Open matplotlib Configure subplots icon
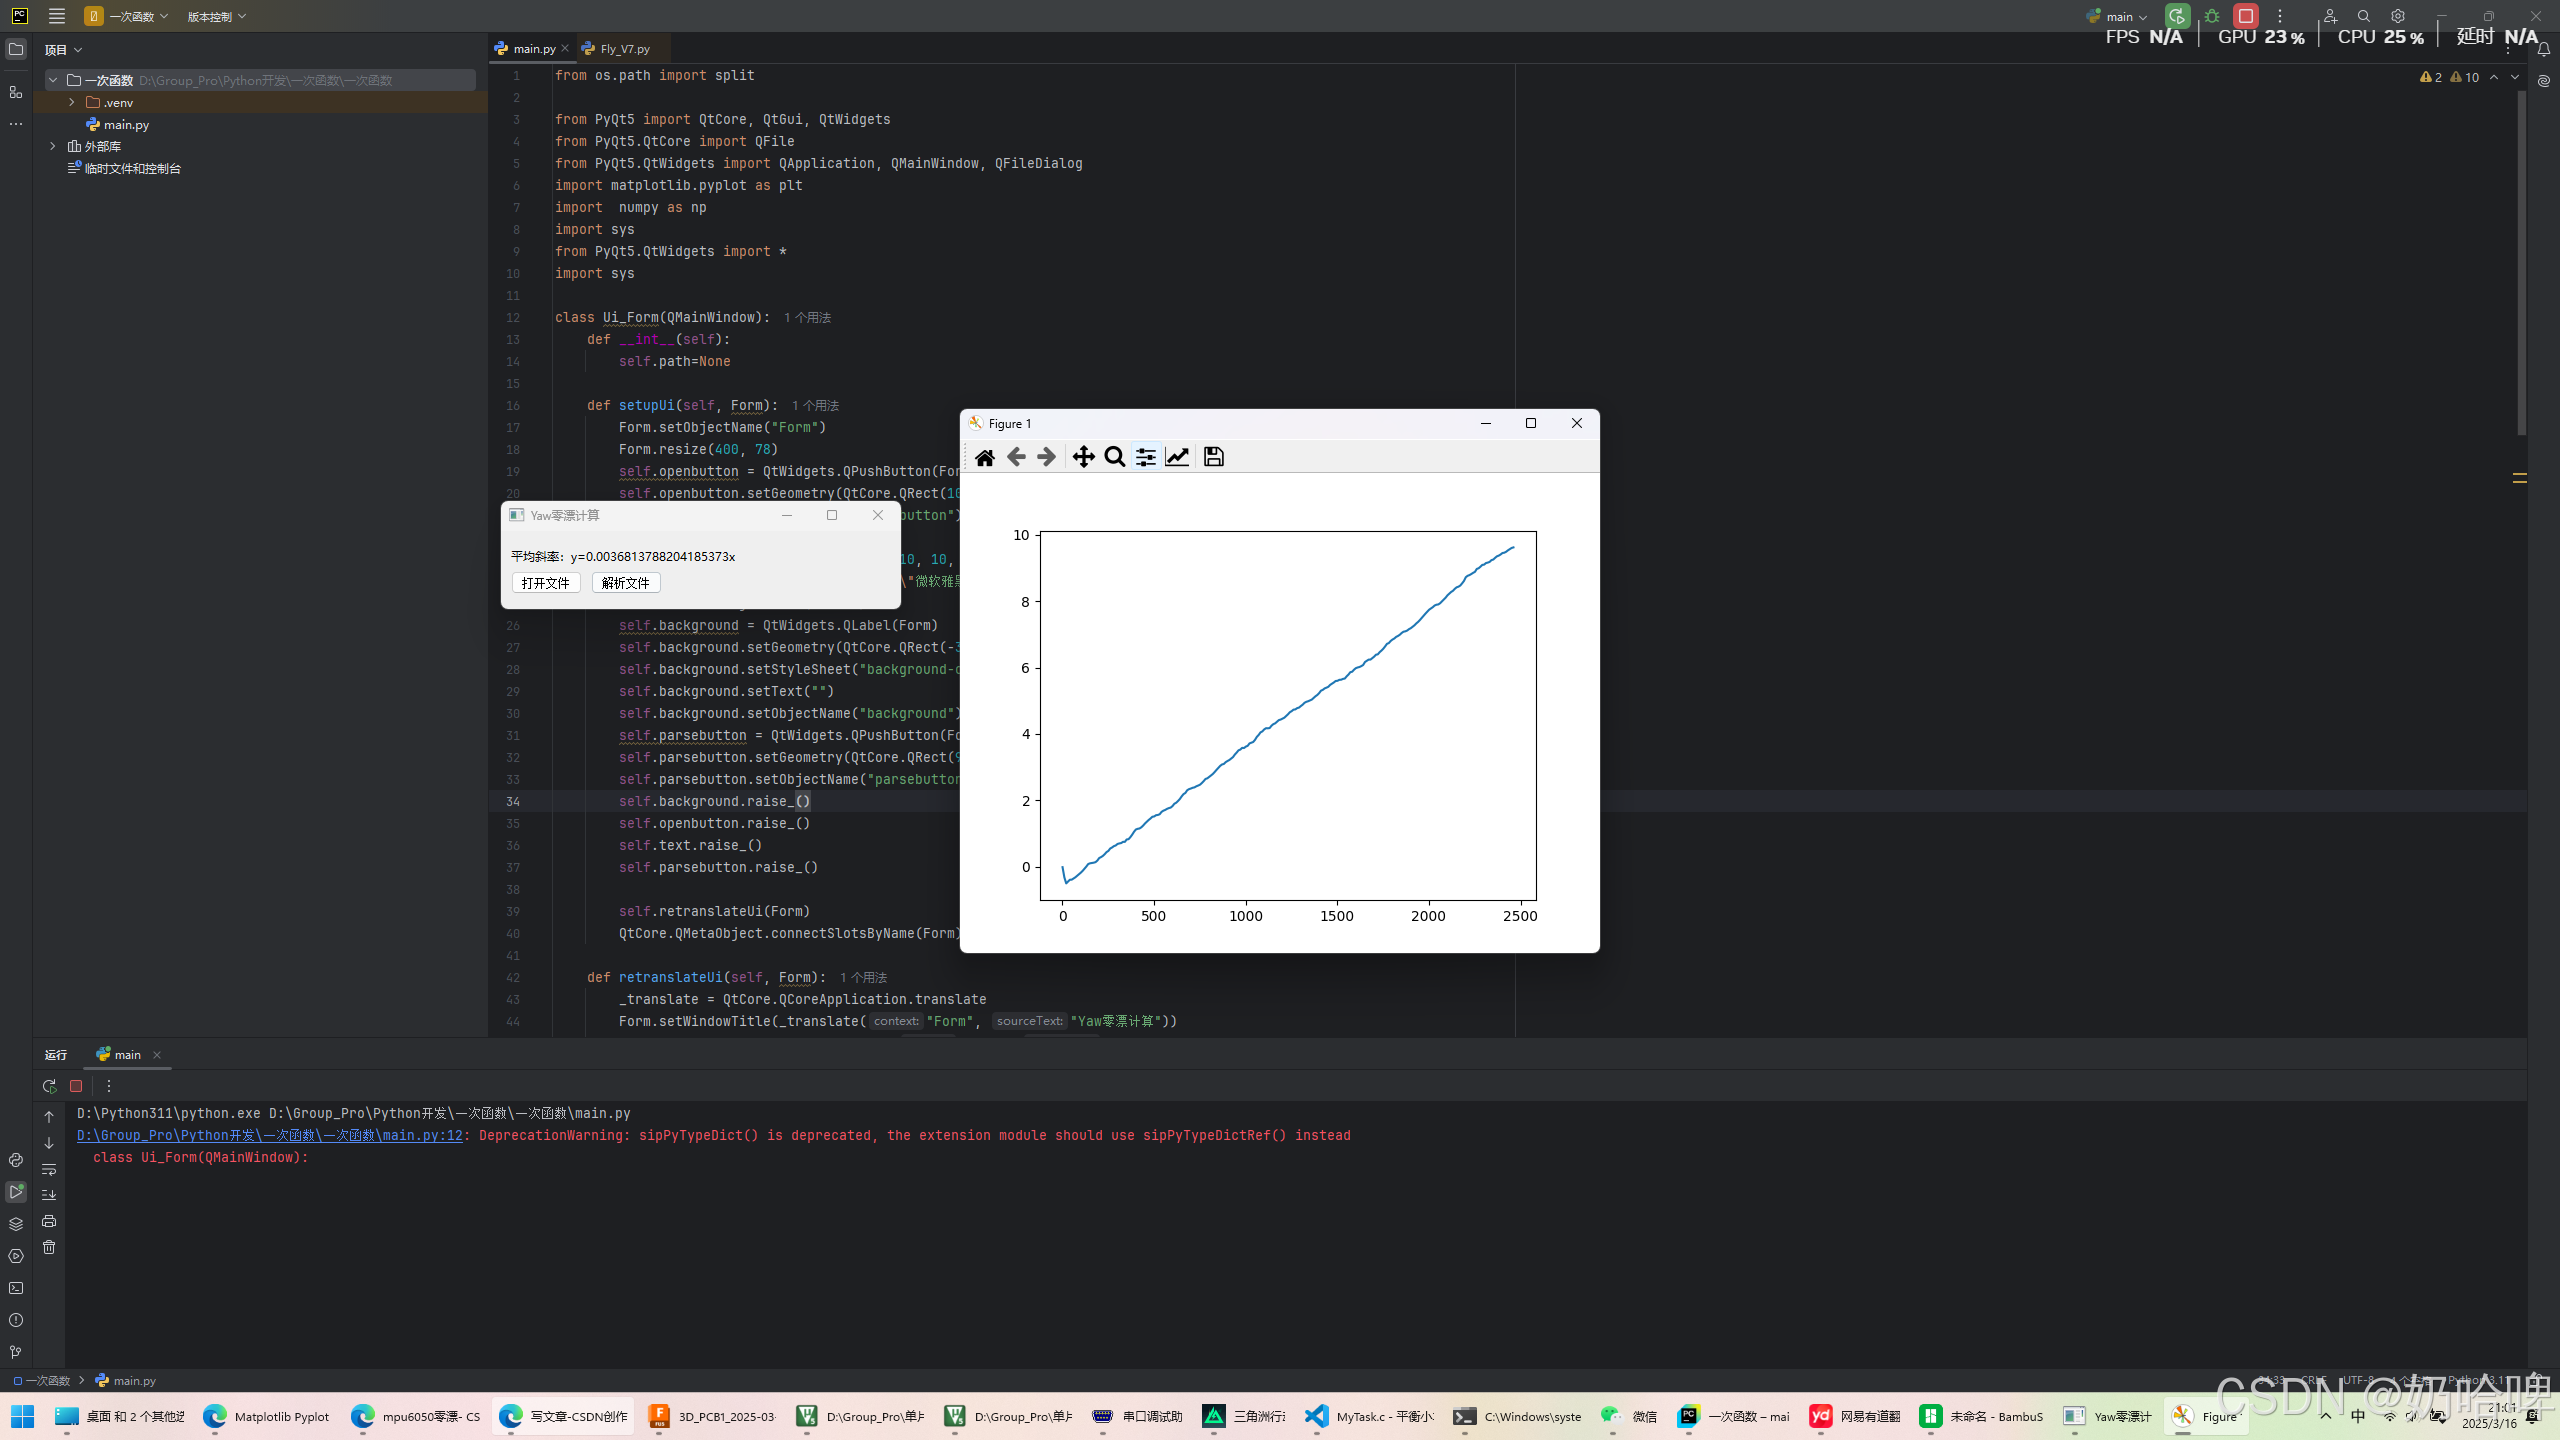Image resolution: width=2560 pixels, height=1440 pixels. click(1146, 457)
